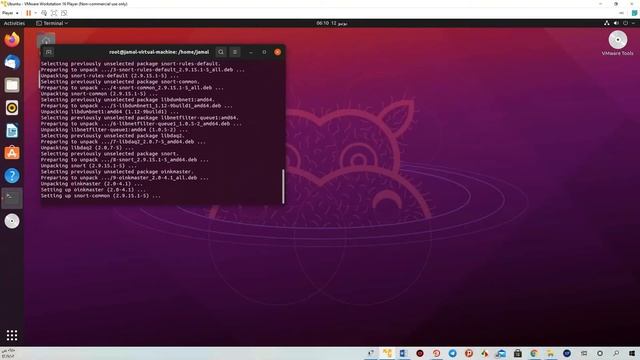
Task: Open Chrome from the Windows taskbar
Action: tap(534, 353)
